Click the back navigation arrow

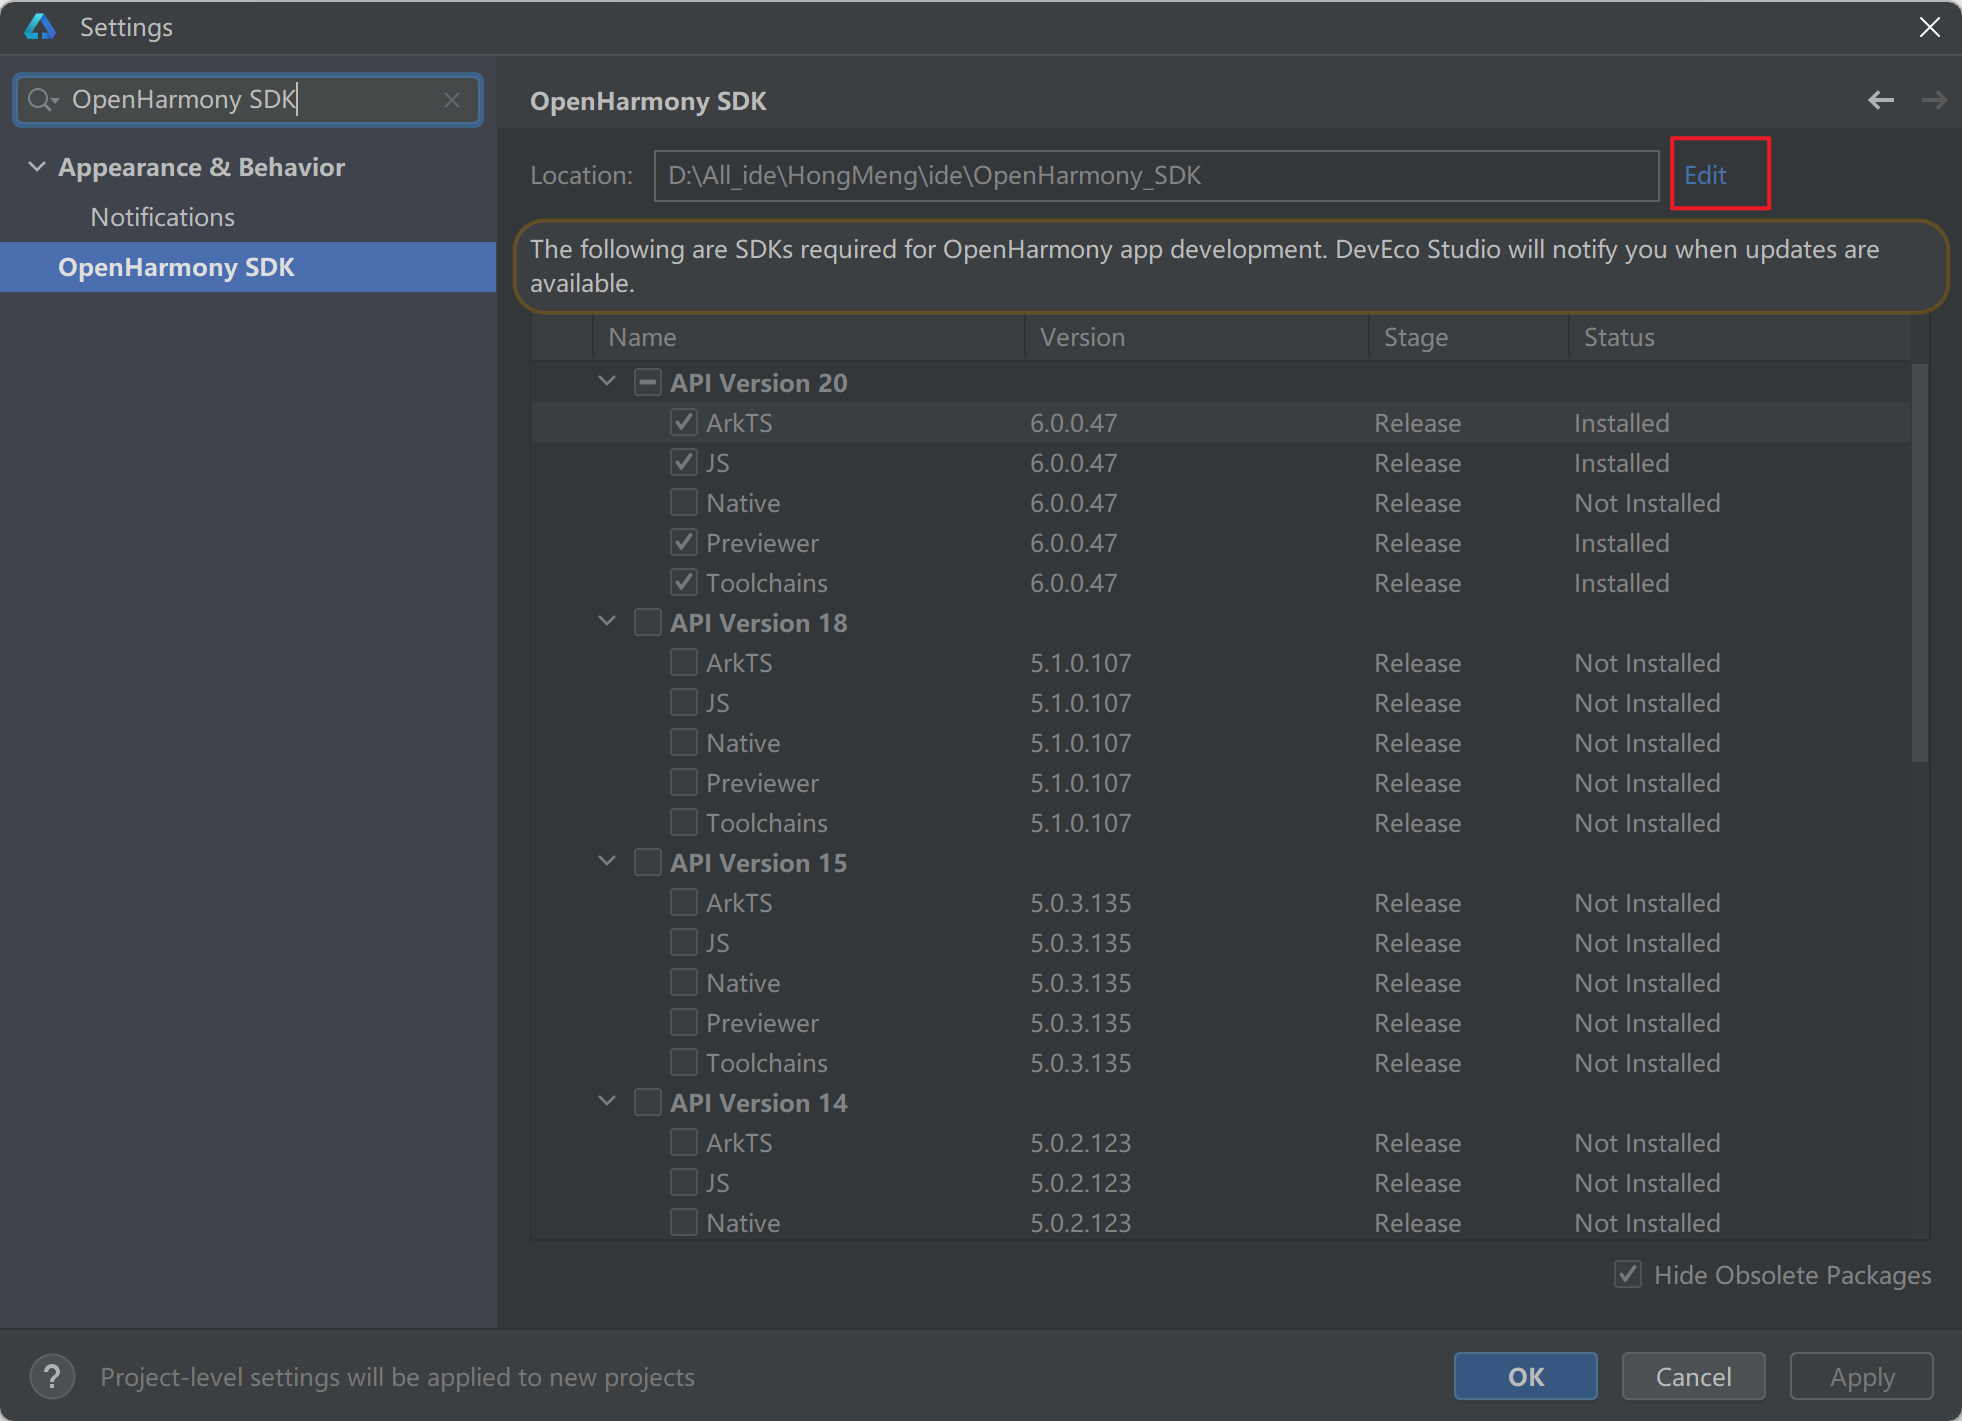point(1880,100)
